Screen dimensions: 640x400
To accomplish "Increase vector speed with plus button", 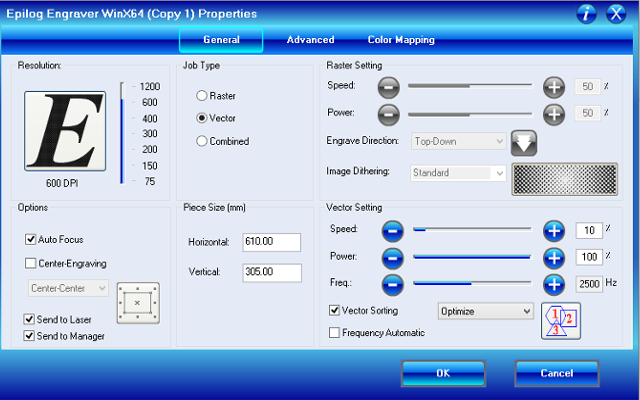I will point(554,231).
